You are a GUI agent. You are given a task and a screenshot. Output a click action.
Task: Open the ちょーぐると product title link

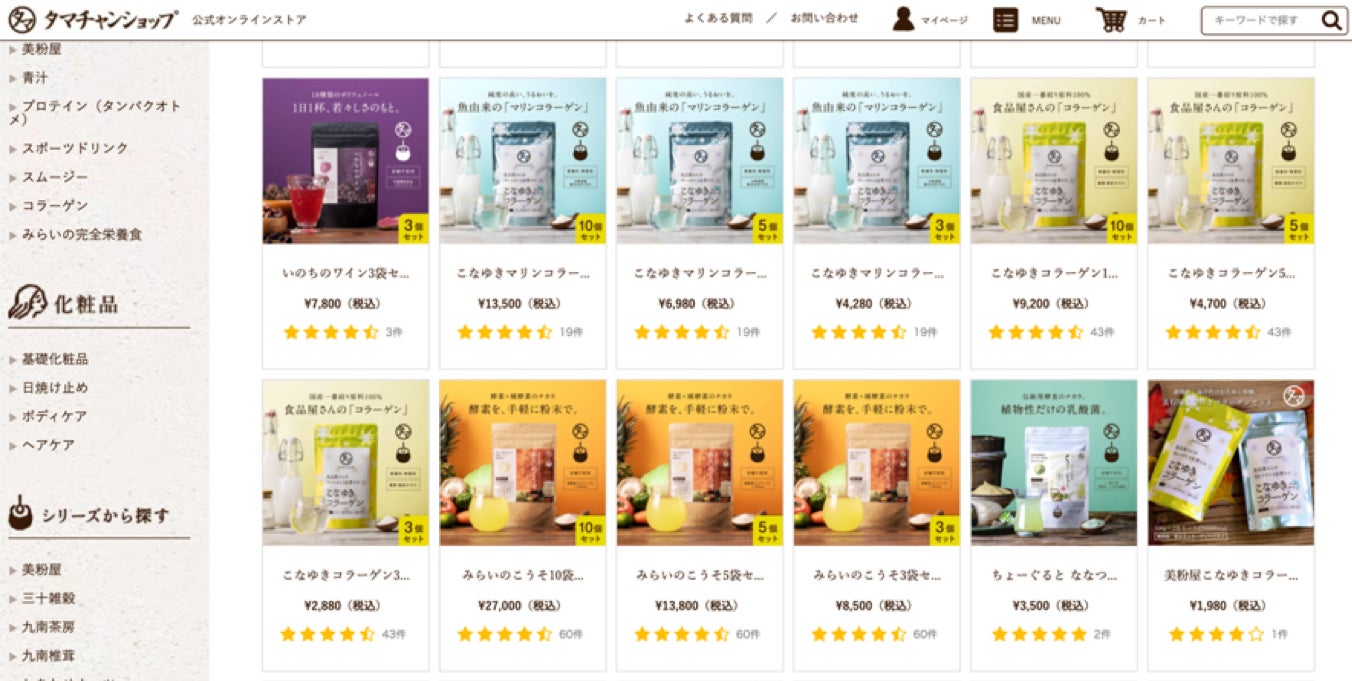click(1054, 576)
